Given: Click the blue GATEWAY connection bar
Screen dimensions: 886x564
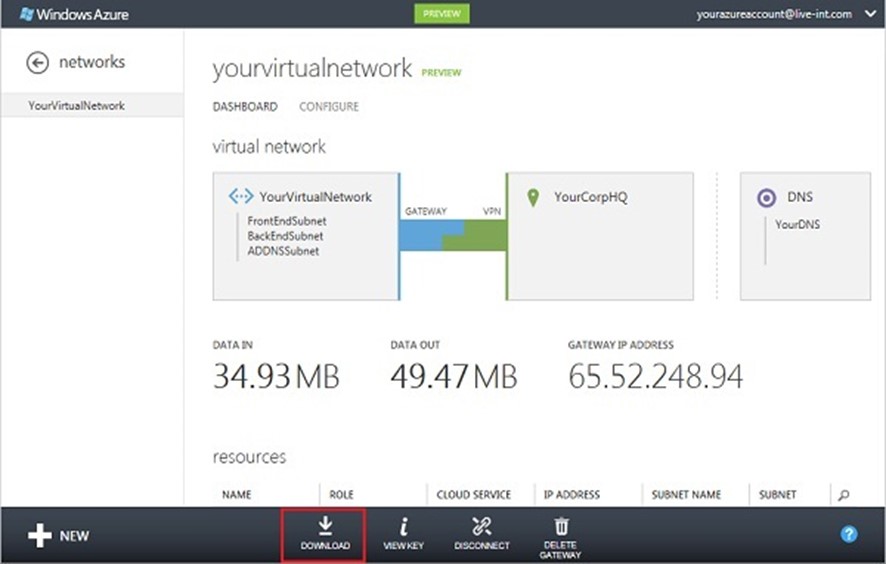Looking at the screenshot, I should click(x=427, y=235).
